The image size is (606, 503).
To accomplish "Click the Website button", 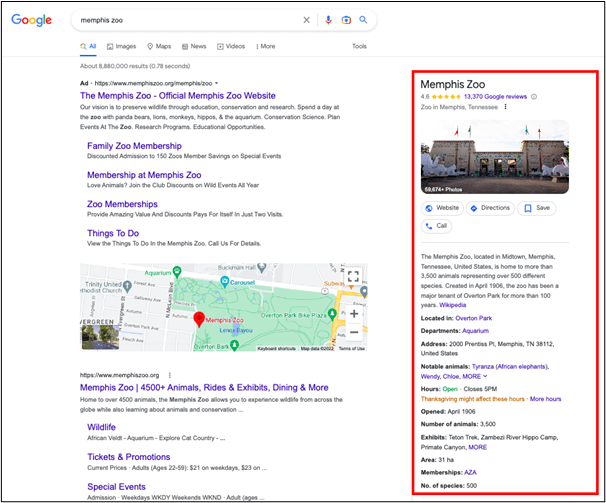I will point(442,208).
